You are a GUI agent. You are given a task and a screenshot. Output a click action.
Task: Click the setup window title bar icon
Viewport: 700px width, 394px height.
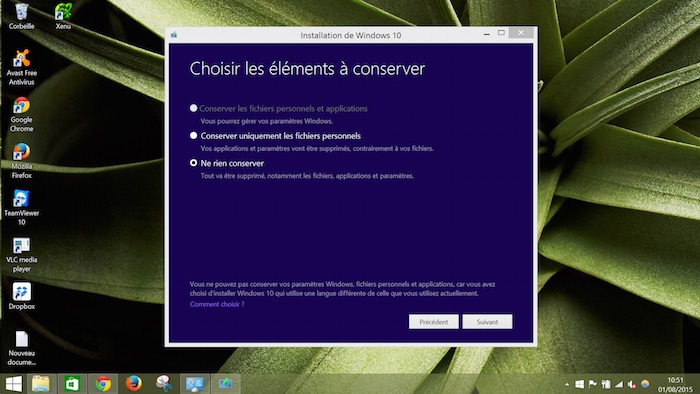[174, 35]
